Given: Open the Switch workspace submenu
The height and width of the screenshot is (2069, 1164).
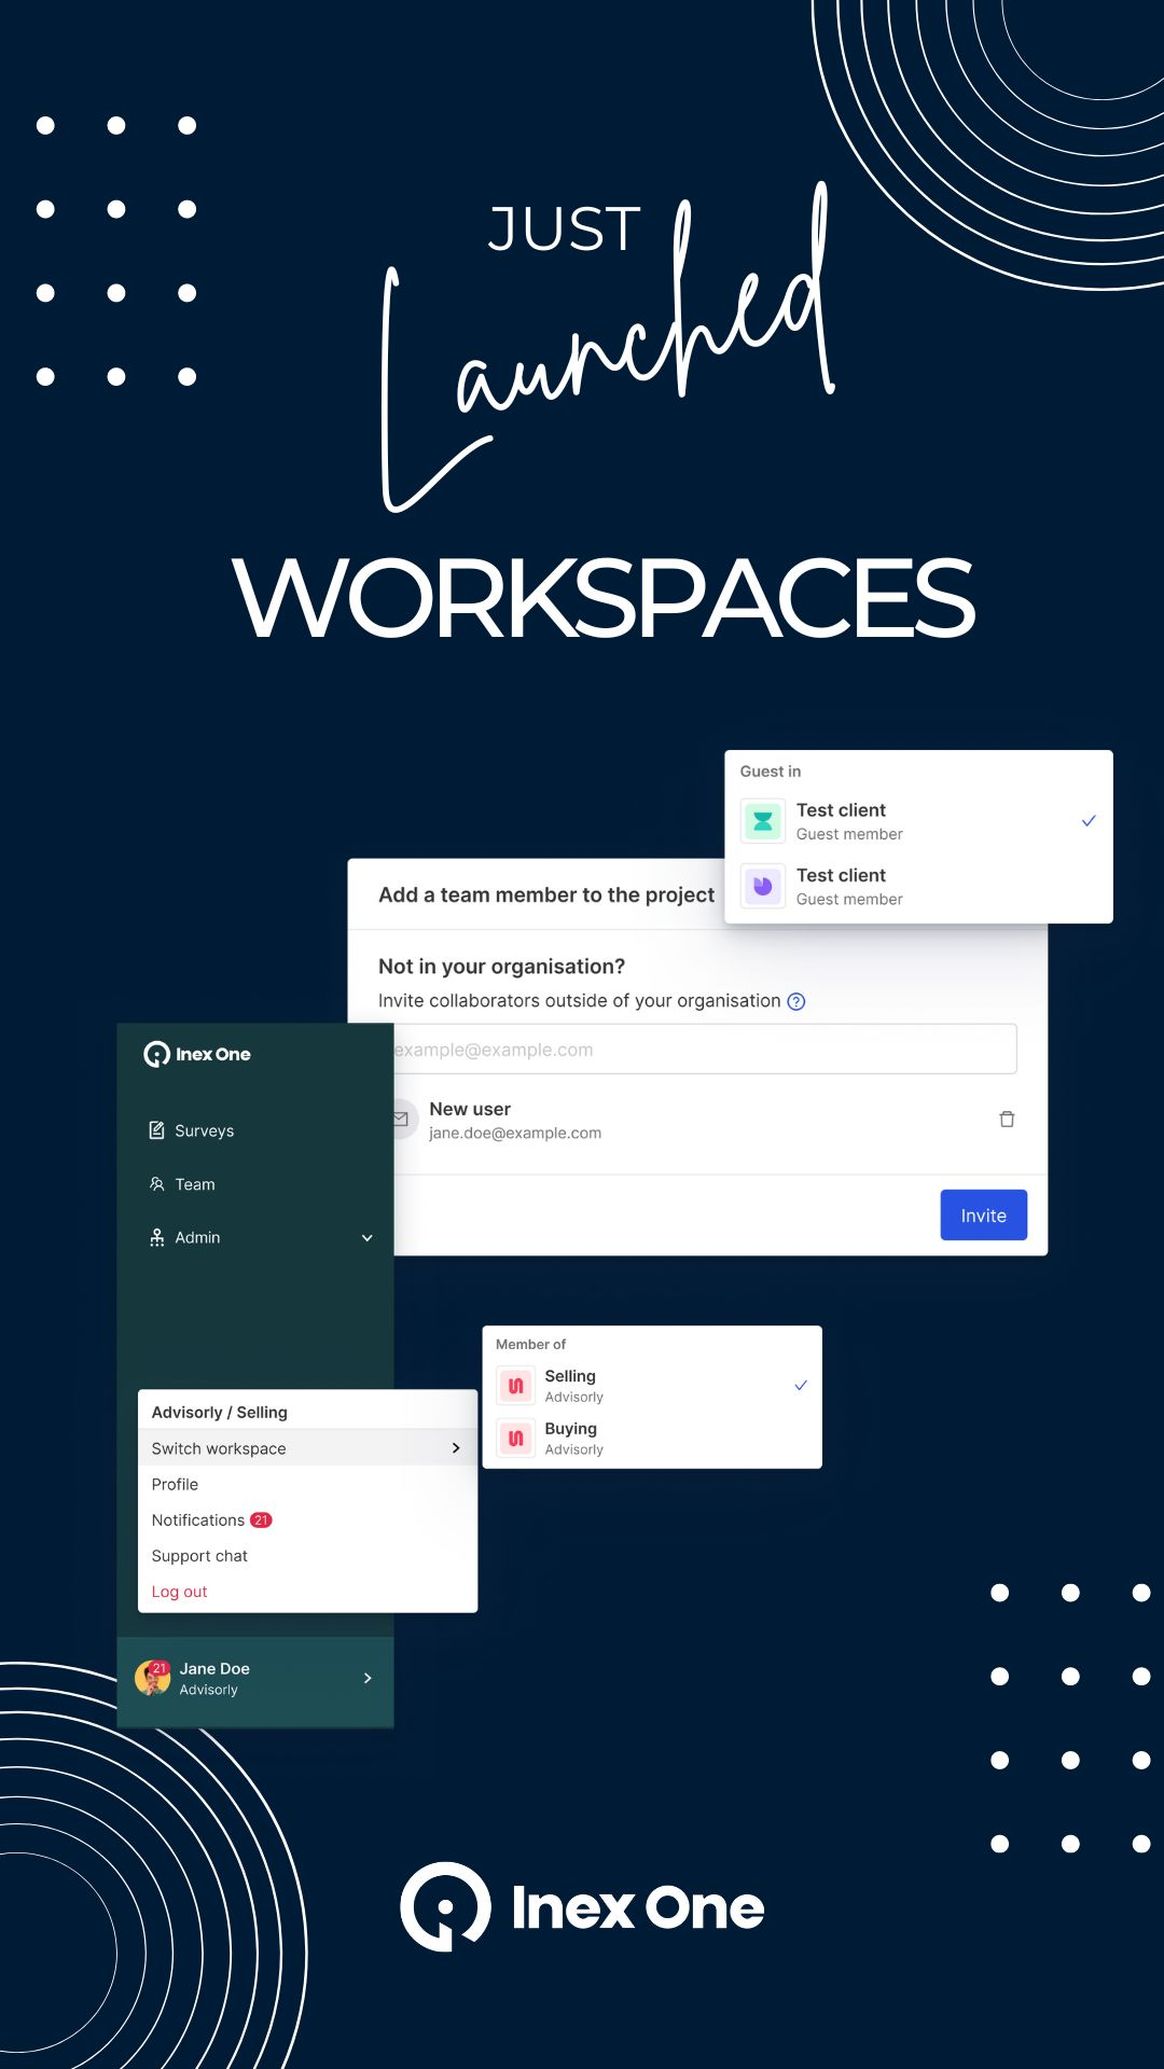Looking at the screenshot, I should point(307,1448).
